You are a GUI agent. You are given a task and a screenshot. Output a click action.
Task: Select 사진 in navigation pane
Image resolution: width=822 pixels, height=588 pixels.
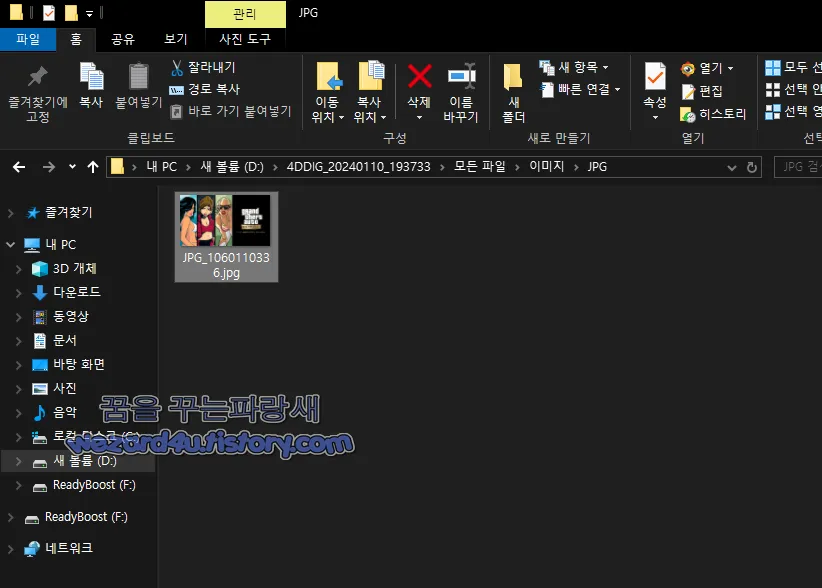pyautogui.click(x=64, y=388)
